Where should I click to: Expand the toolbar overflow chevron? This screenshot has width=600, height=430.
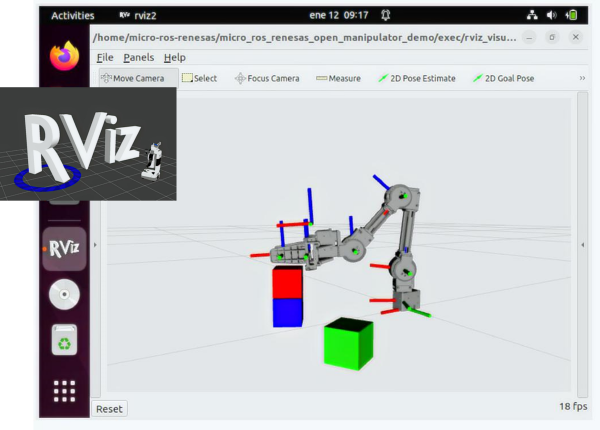click(582, 78)
